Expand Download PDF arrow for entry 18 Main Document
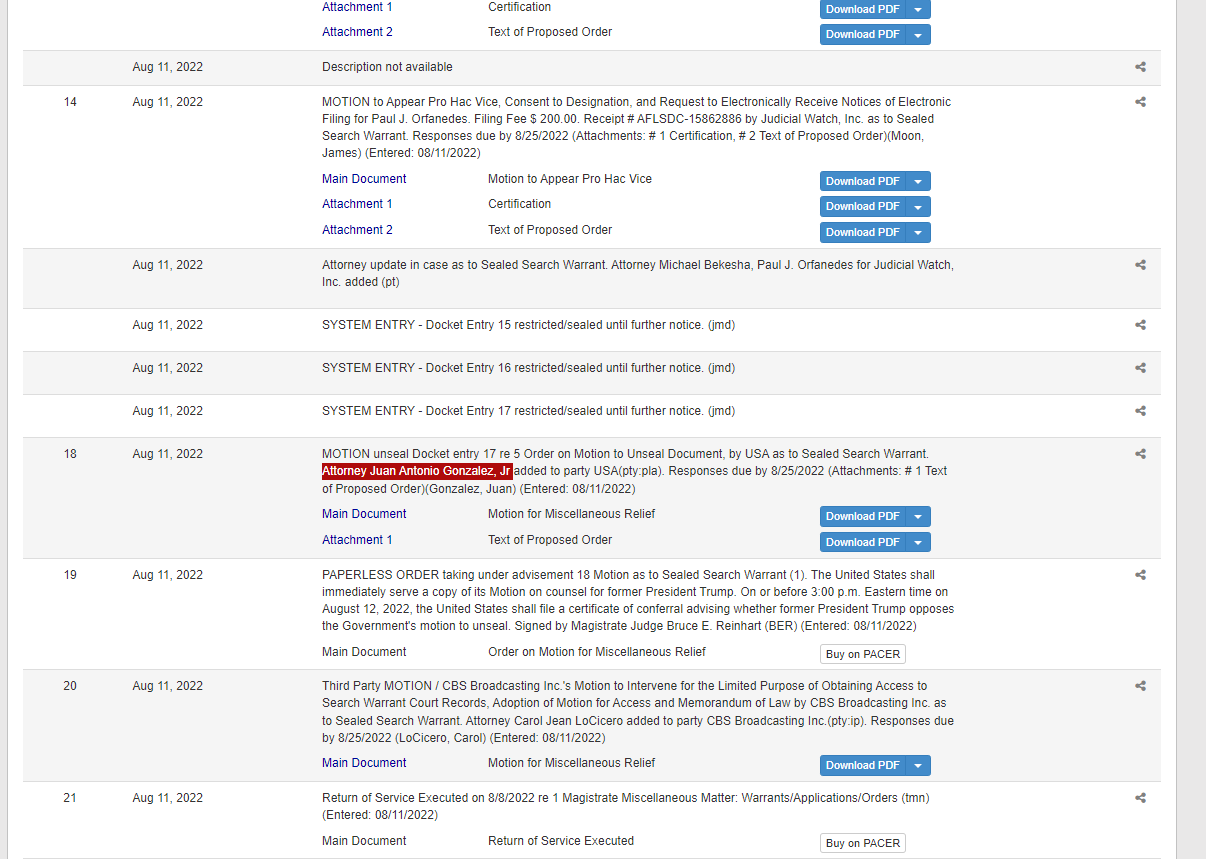 pyautogui.click(x=919, y=516)
